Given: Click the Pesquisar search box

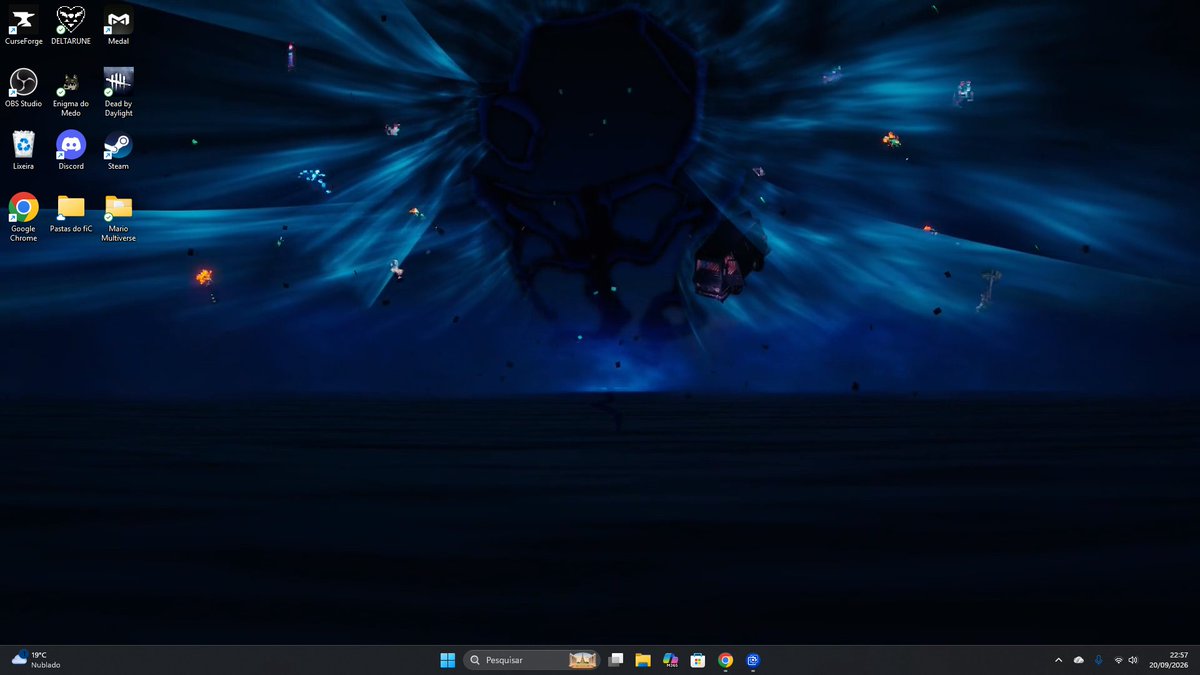Looking at the screenshot, I should [x=532, y=660].
